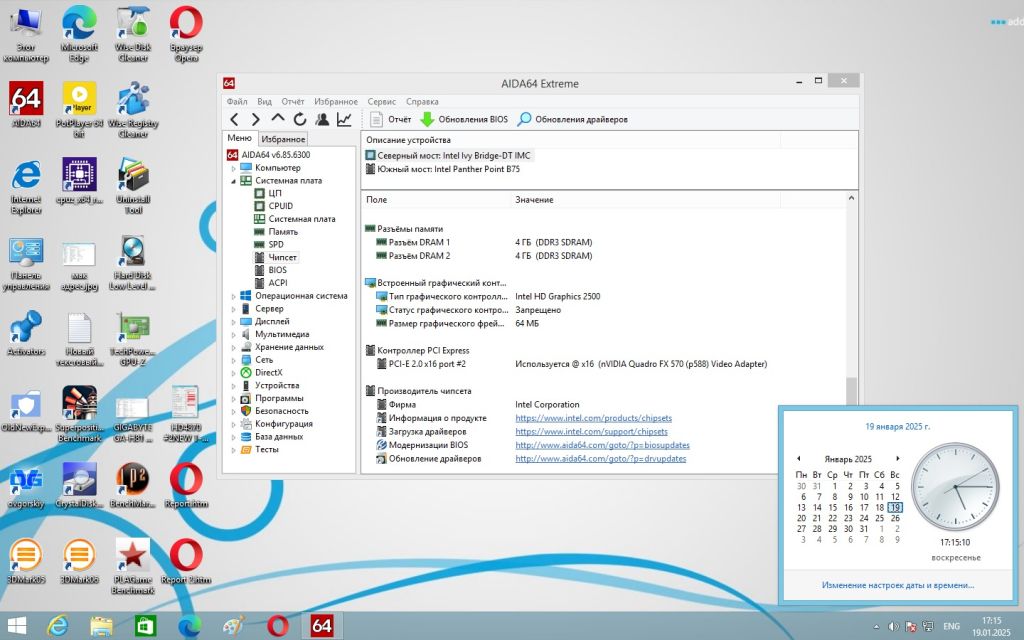Screen dimensions: 1024x640
Task: Select the PotPlayer 64 bit desktop icon
Action: click(x=79, y=109)
